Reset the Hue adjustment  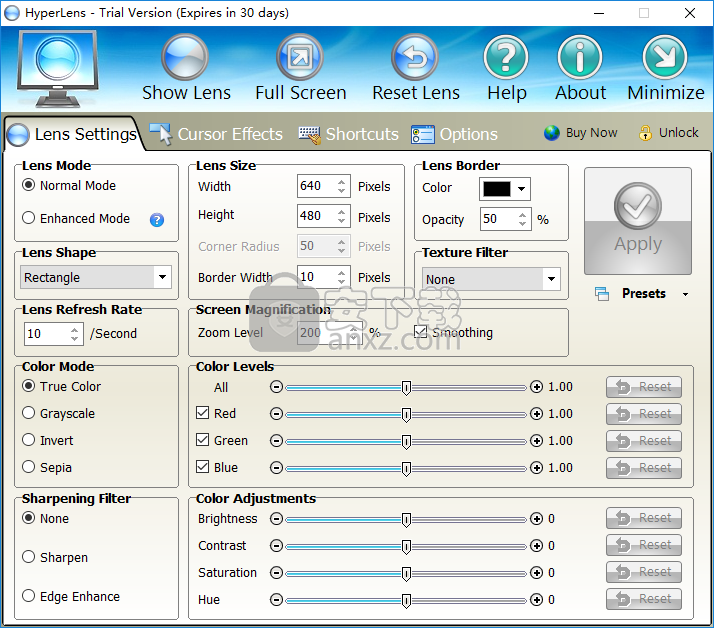pyautogui.click(x=643, y=599)
